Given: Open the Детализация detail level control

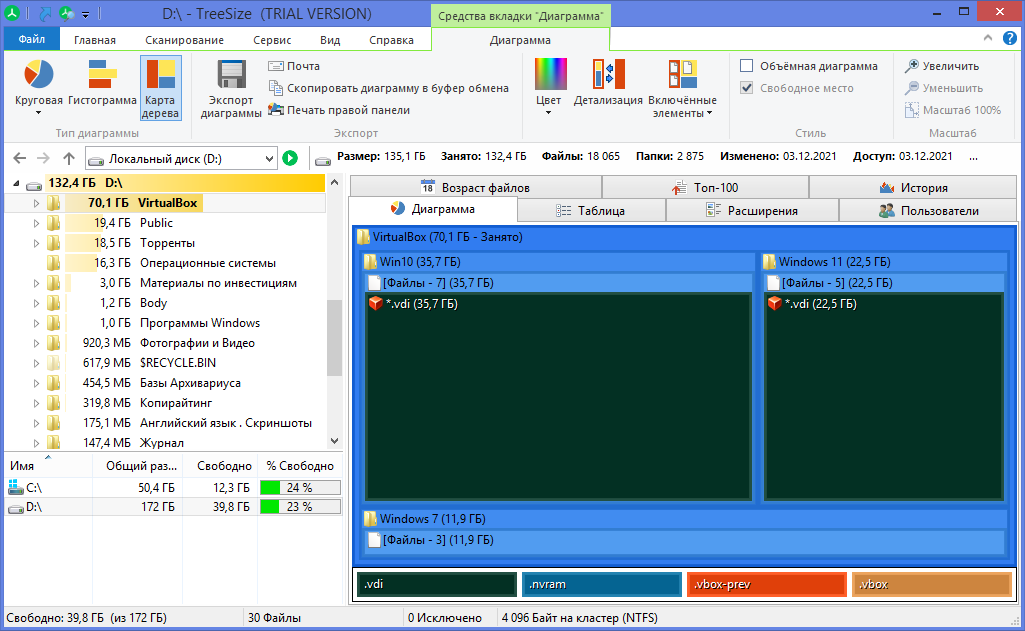Looking at the screenshot, I should (x=609, y=82).
